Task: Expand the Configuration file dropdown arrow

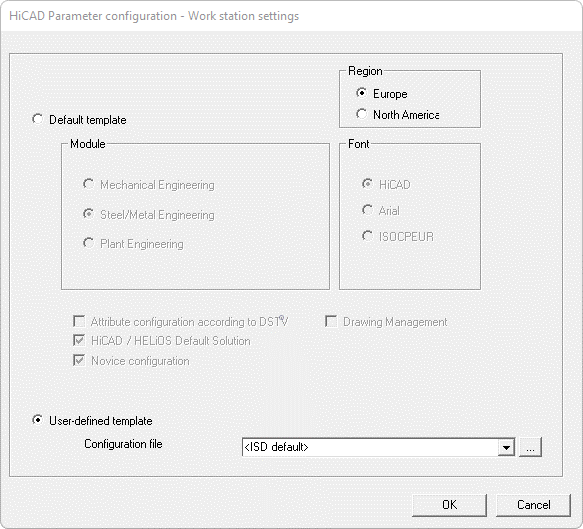Action: pos(506,447)
